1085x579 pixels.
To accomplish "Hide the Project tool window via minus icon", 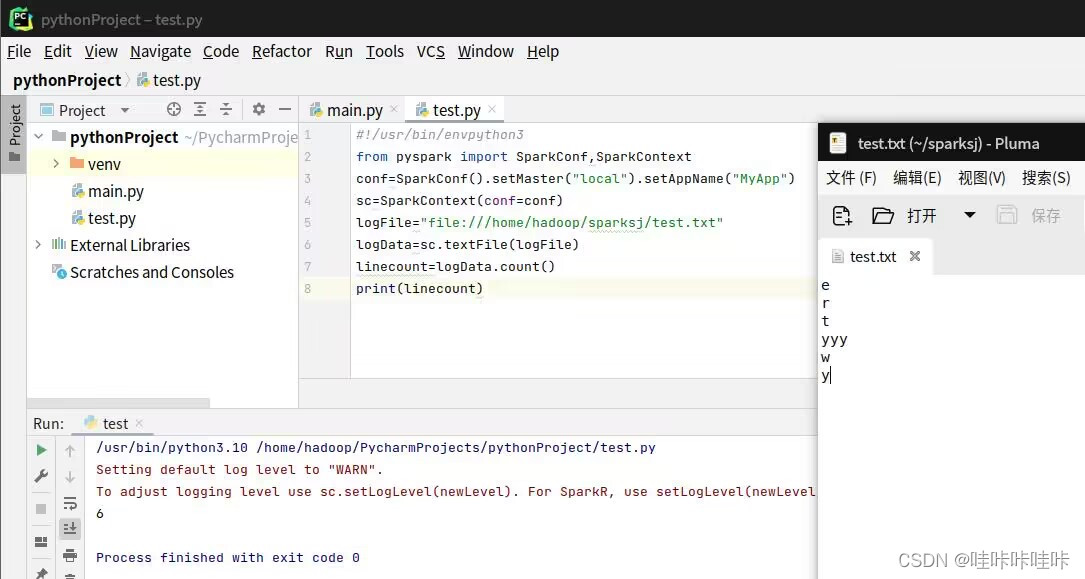I will click(x=284, y=109).
